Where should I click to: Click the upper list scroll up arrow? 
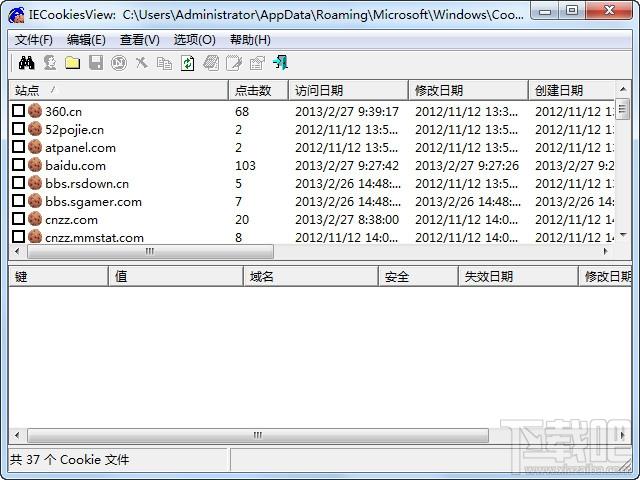point(622,89)
